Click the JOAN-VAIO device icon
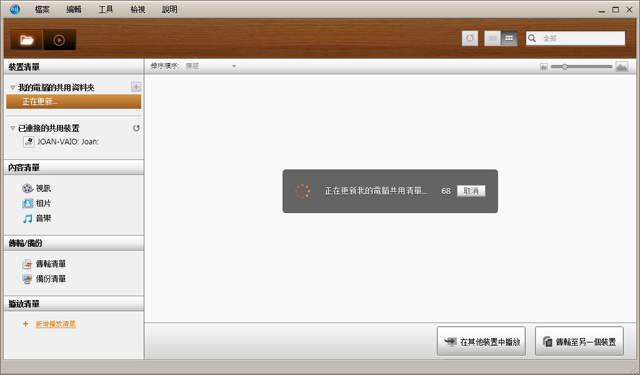640x375 pixels. click(x=29, y=142)
